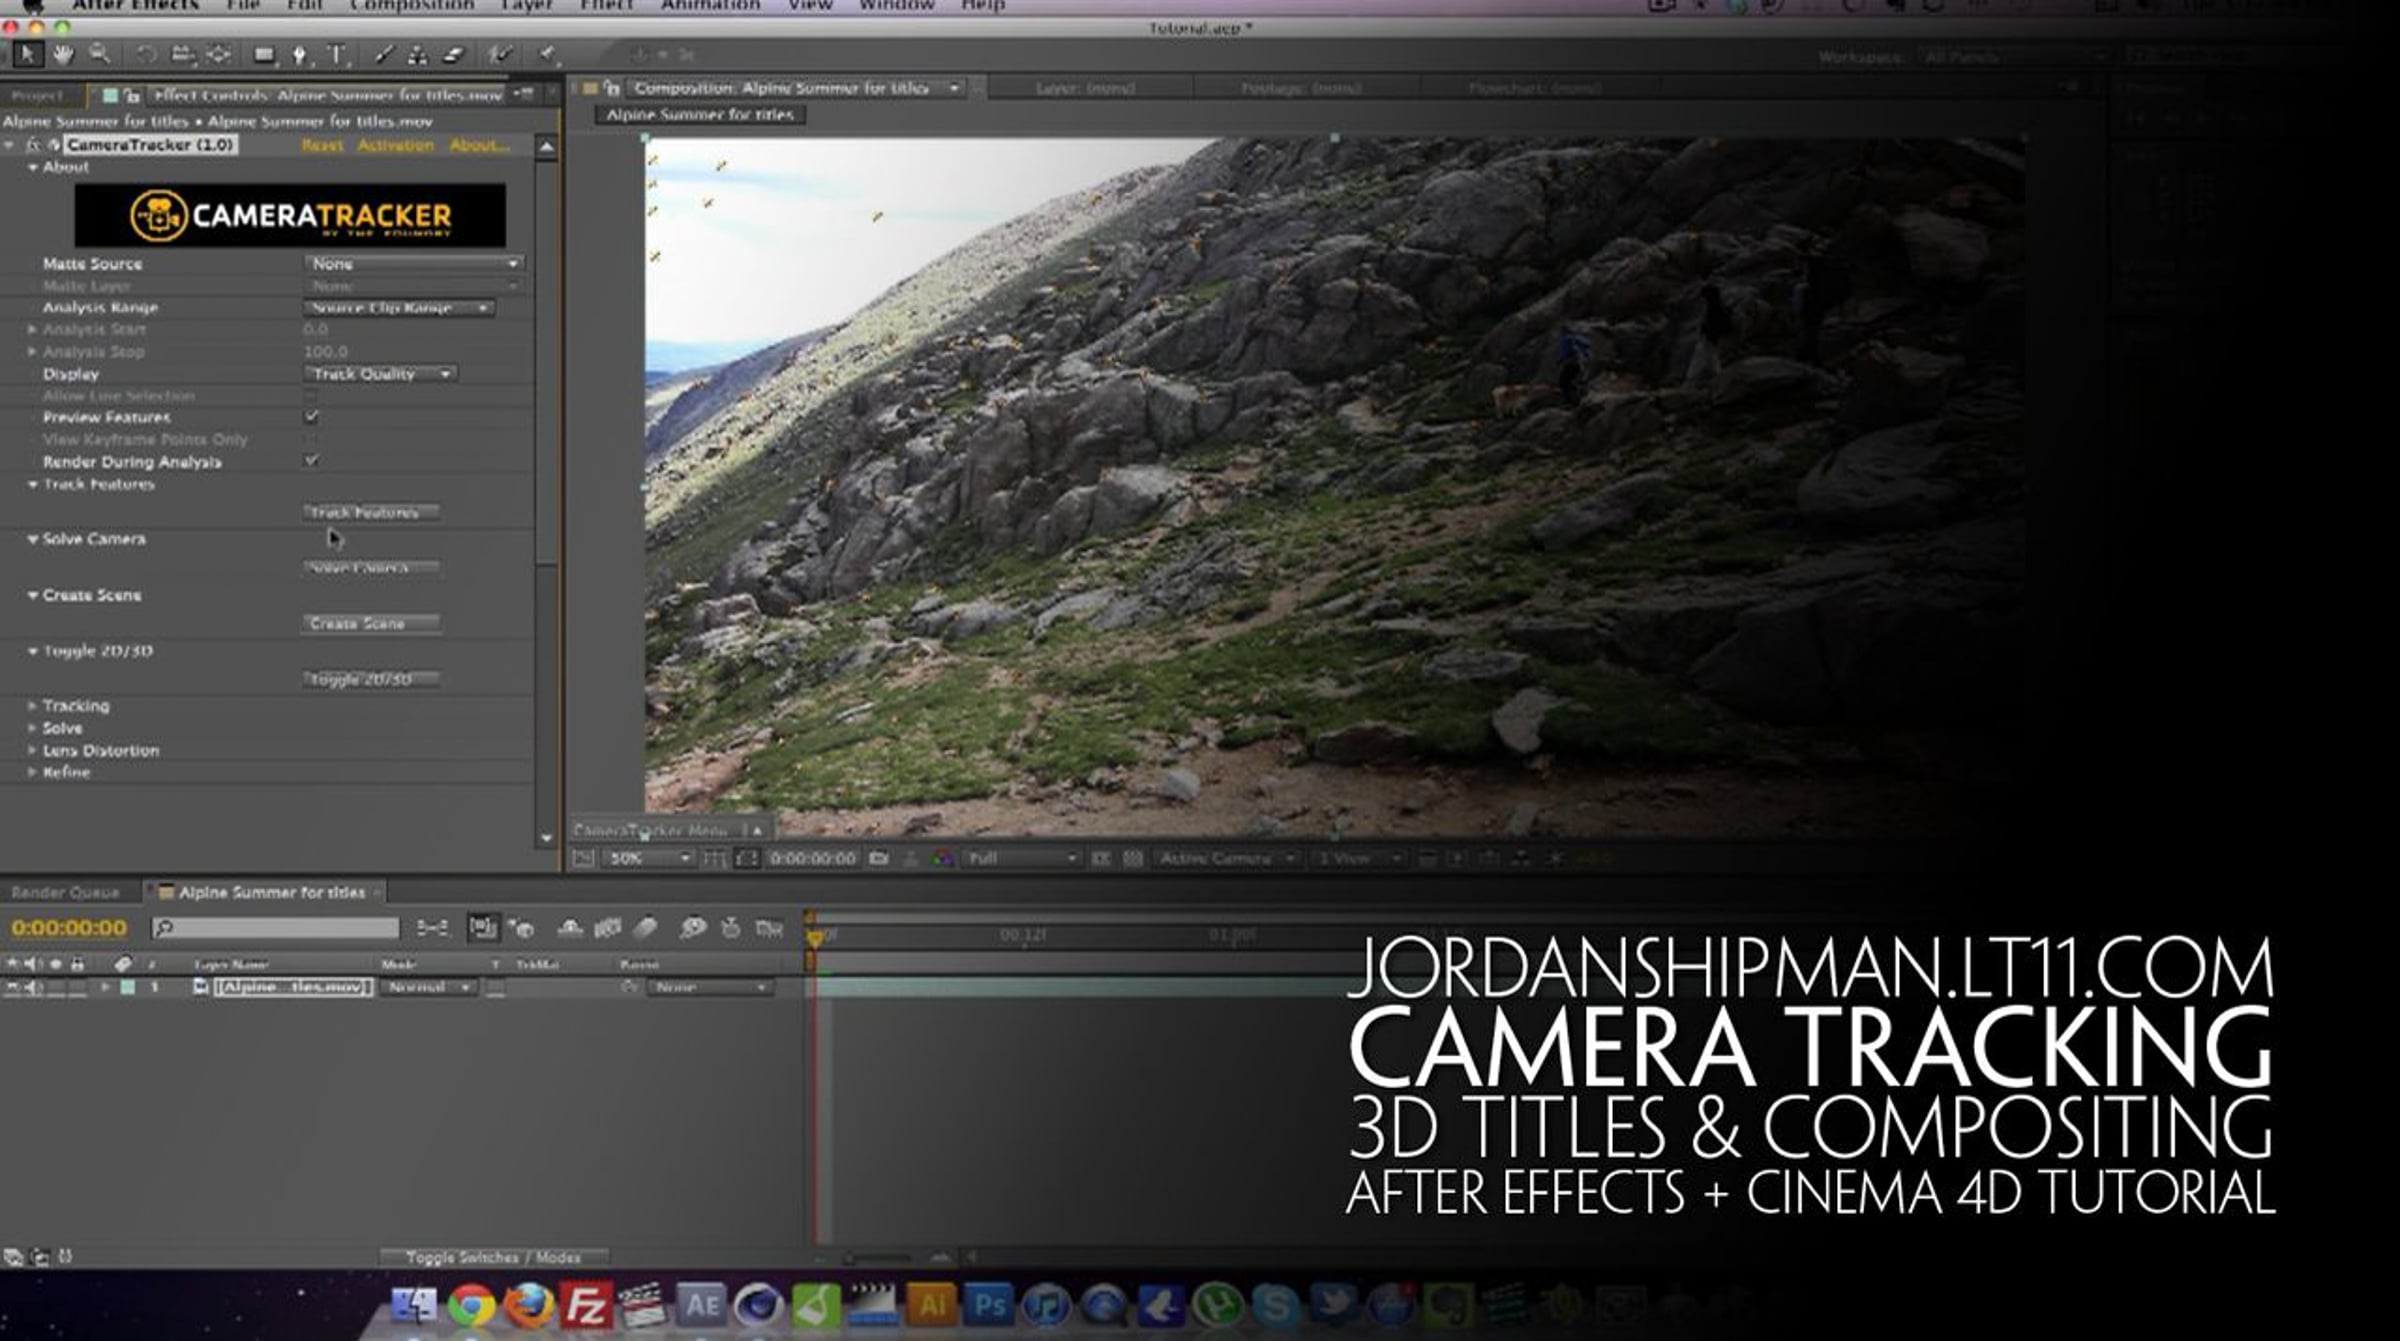Take a snapshot with the camera icon

coord(879,858)
